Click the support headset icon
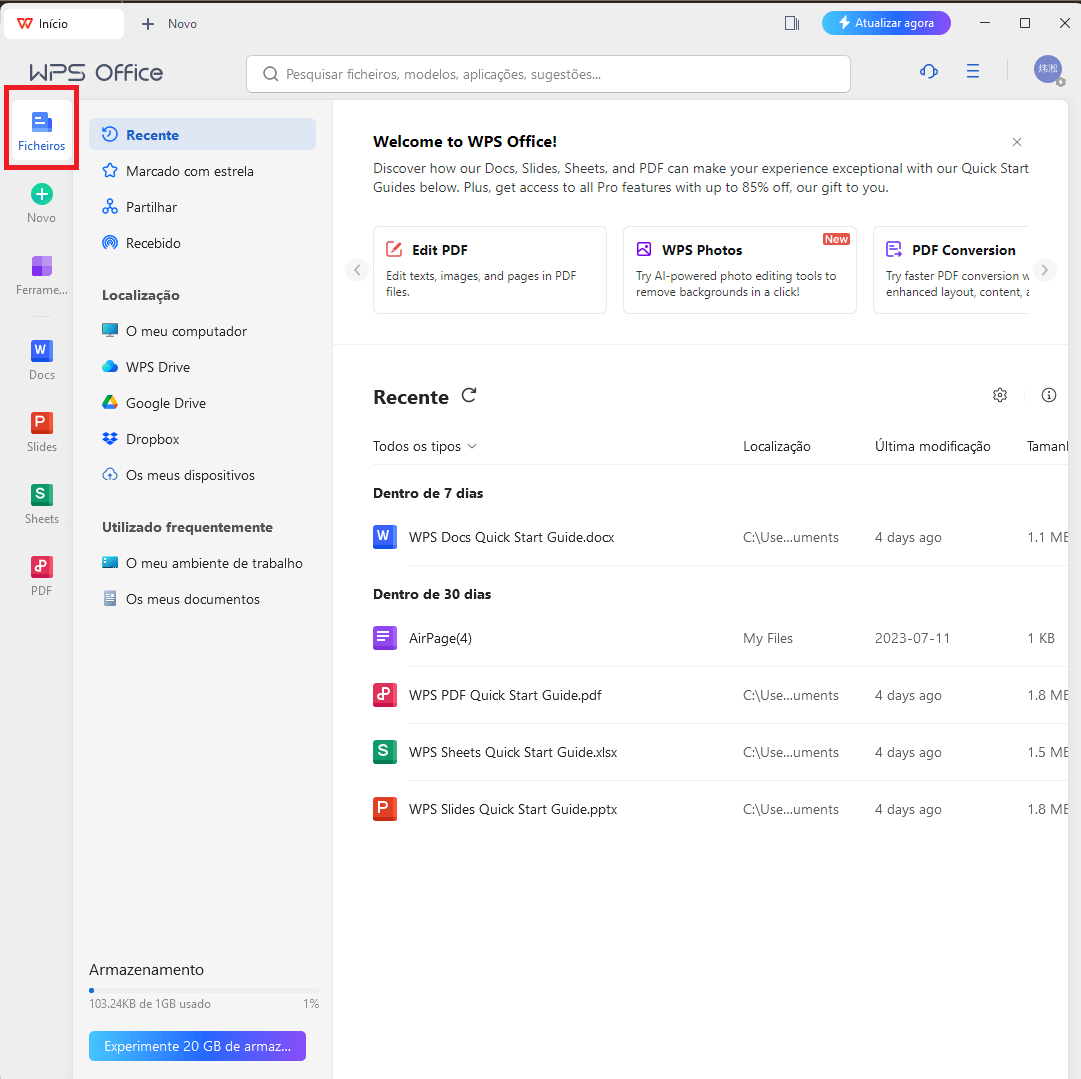1081x1079 pixels. click(929, 71)
